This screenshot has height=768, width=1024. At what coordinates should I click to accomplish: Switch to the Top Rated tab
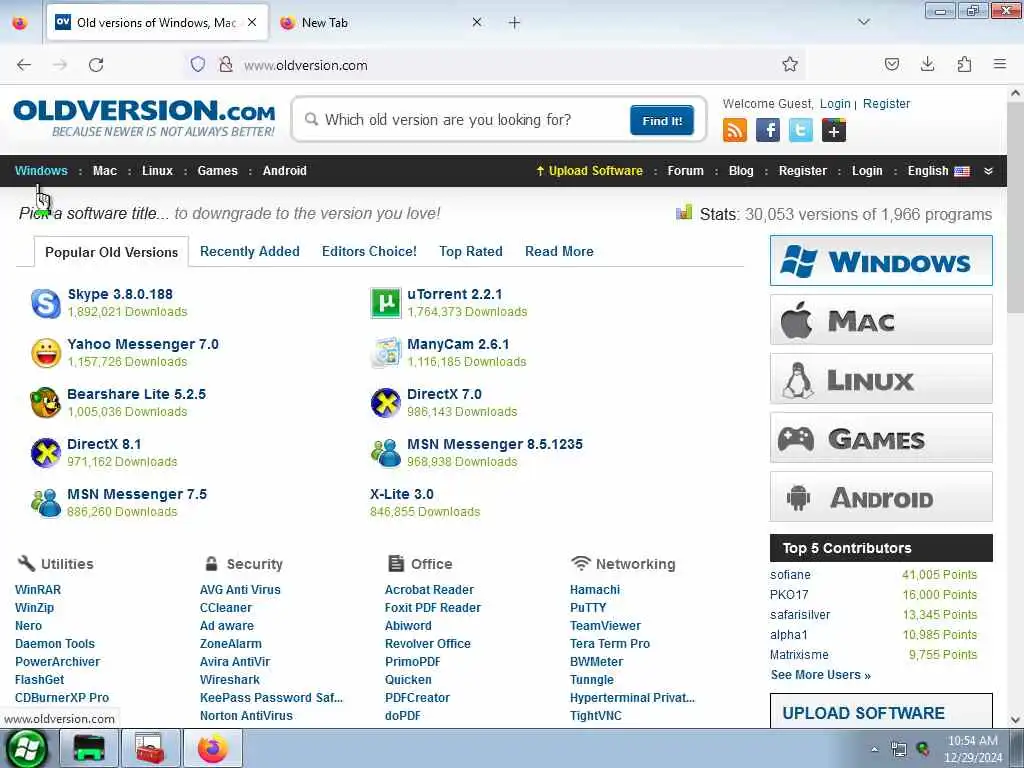pyautogui.click(x=471, y=251)
